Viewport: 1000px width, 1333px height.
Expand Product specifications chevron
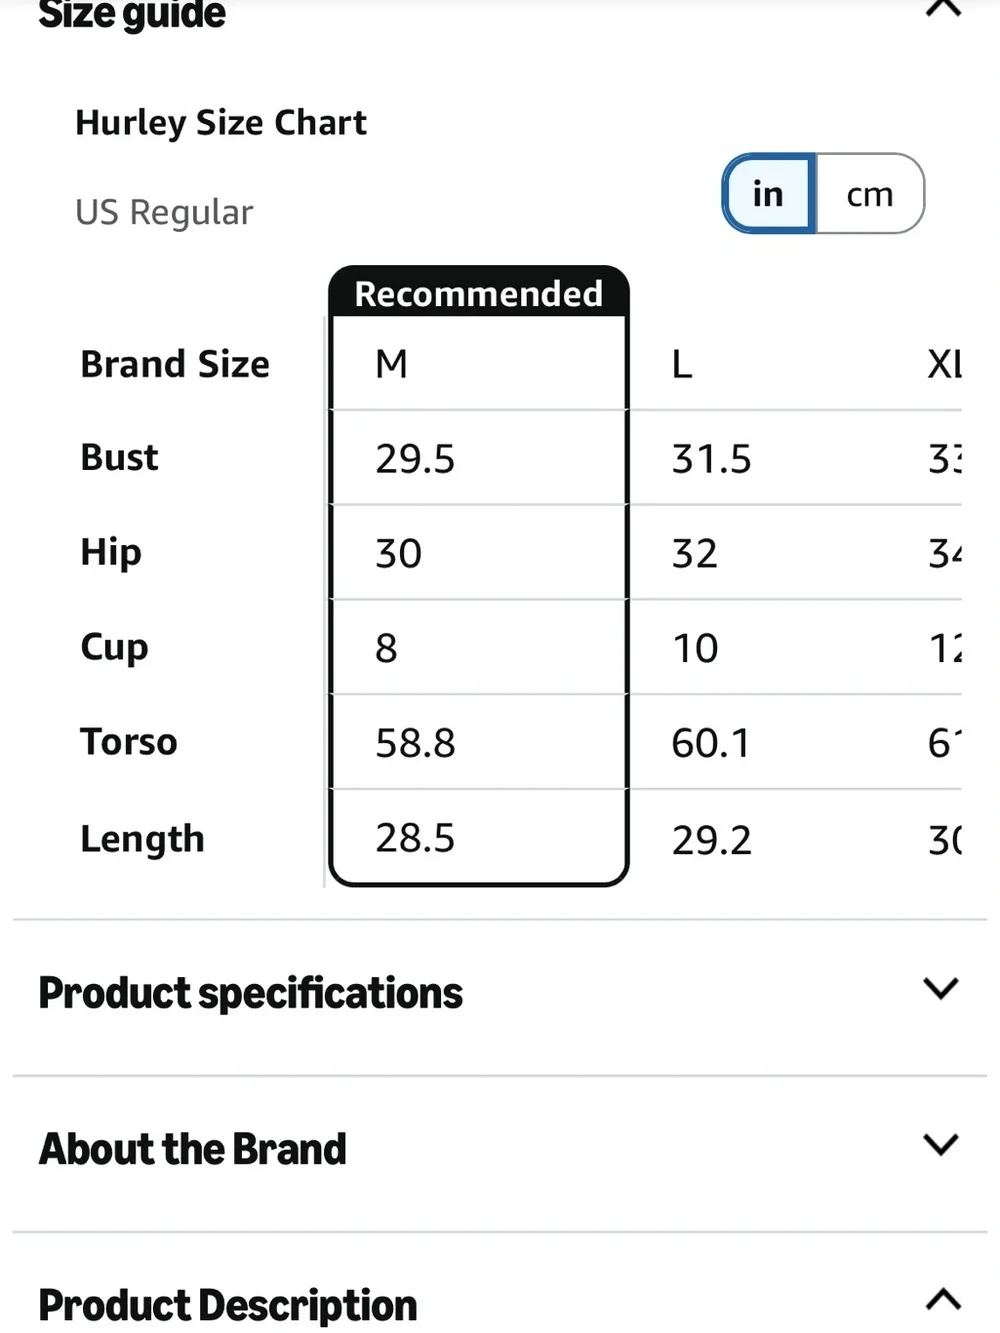coord(941,988)
